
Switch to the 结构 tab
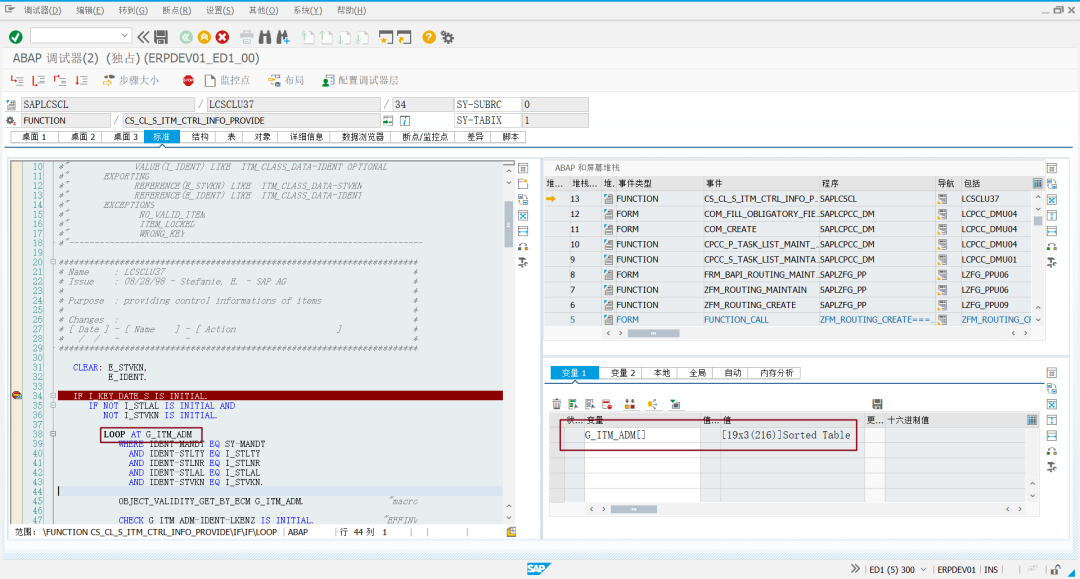click(x=200, y=137)
